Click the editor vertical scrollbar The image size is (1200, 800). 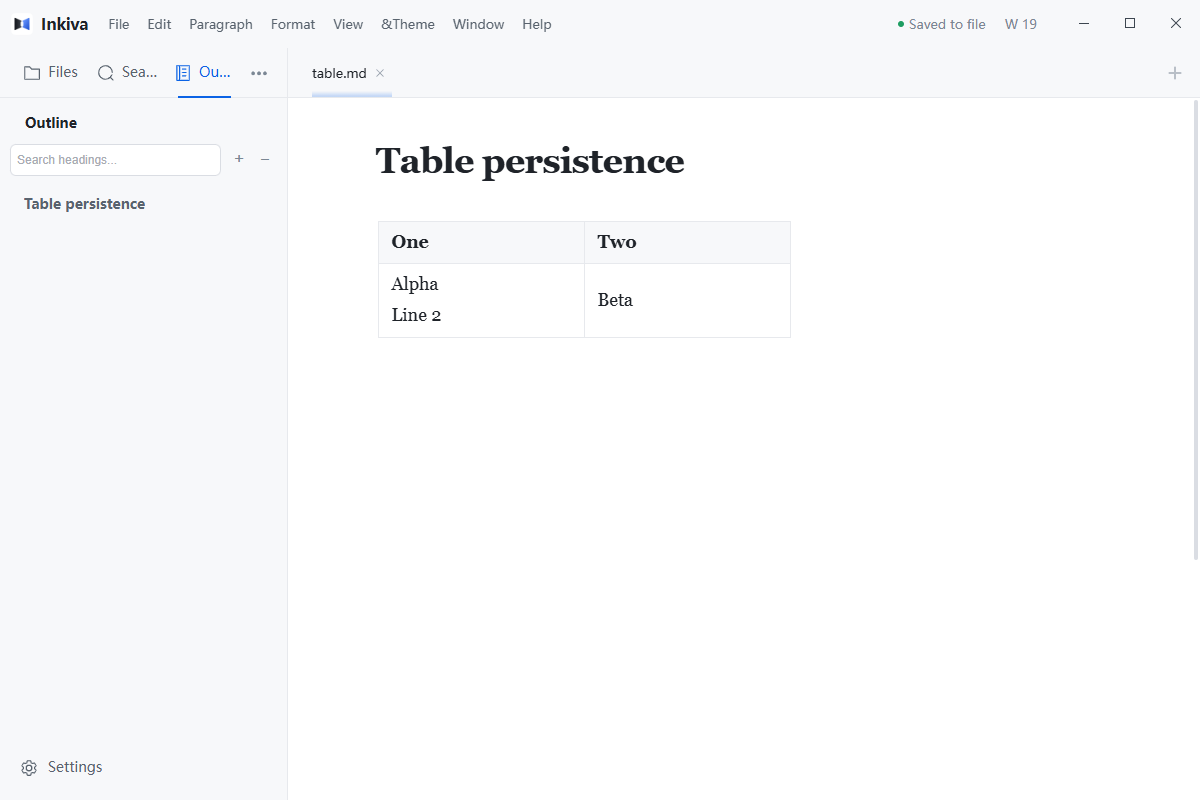1196,330
